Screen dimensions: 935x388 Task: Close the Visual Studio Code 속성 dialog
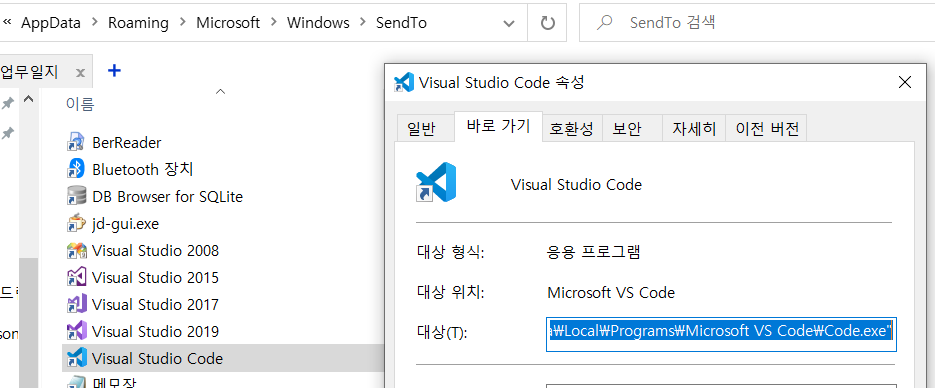905,82
